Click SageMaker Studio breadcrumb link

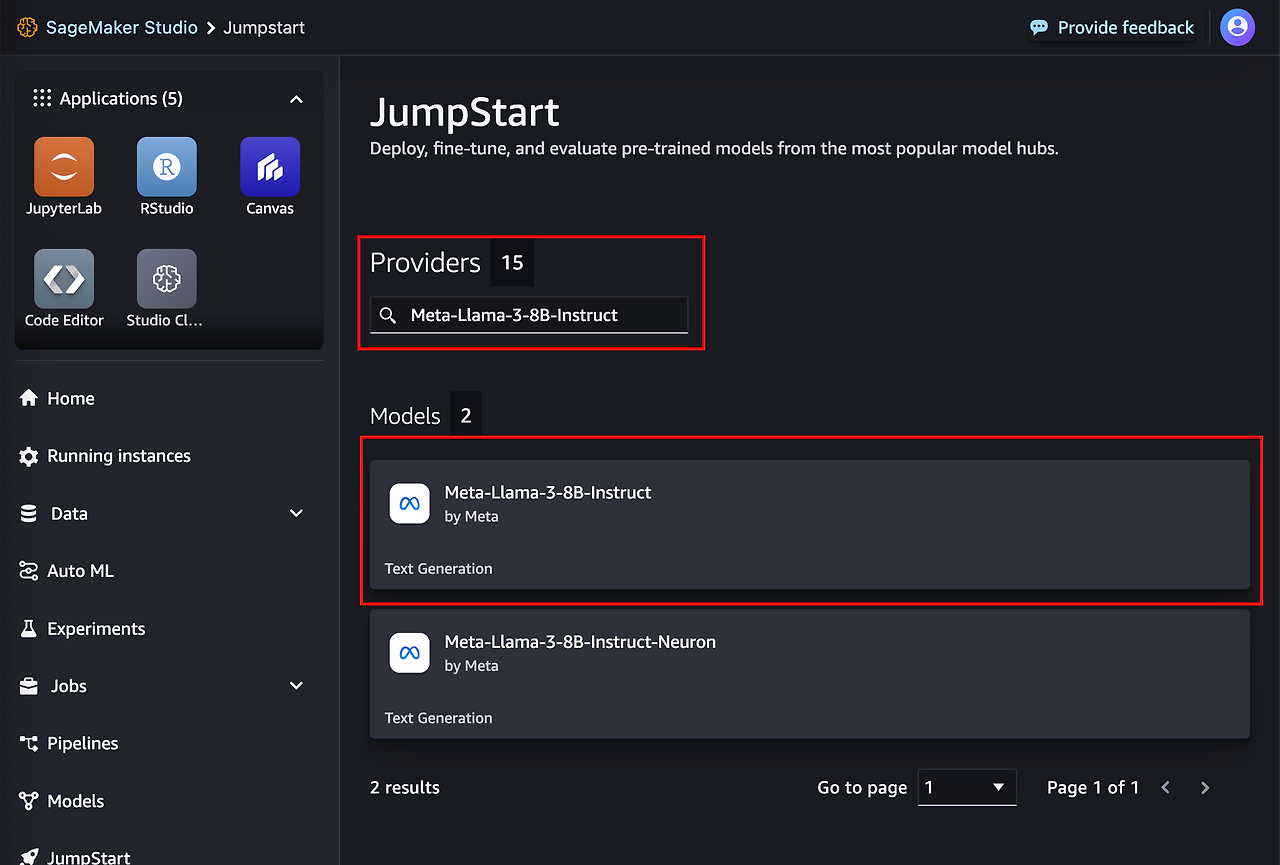[x=122, y=27]
